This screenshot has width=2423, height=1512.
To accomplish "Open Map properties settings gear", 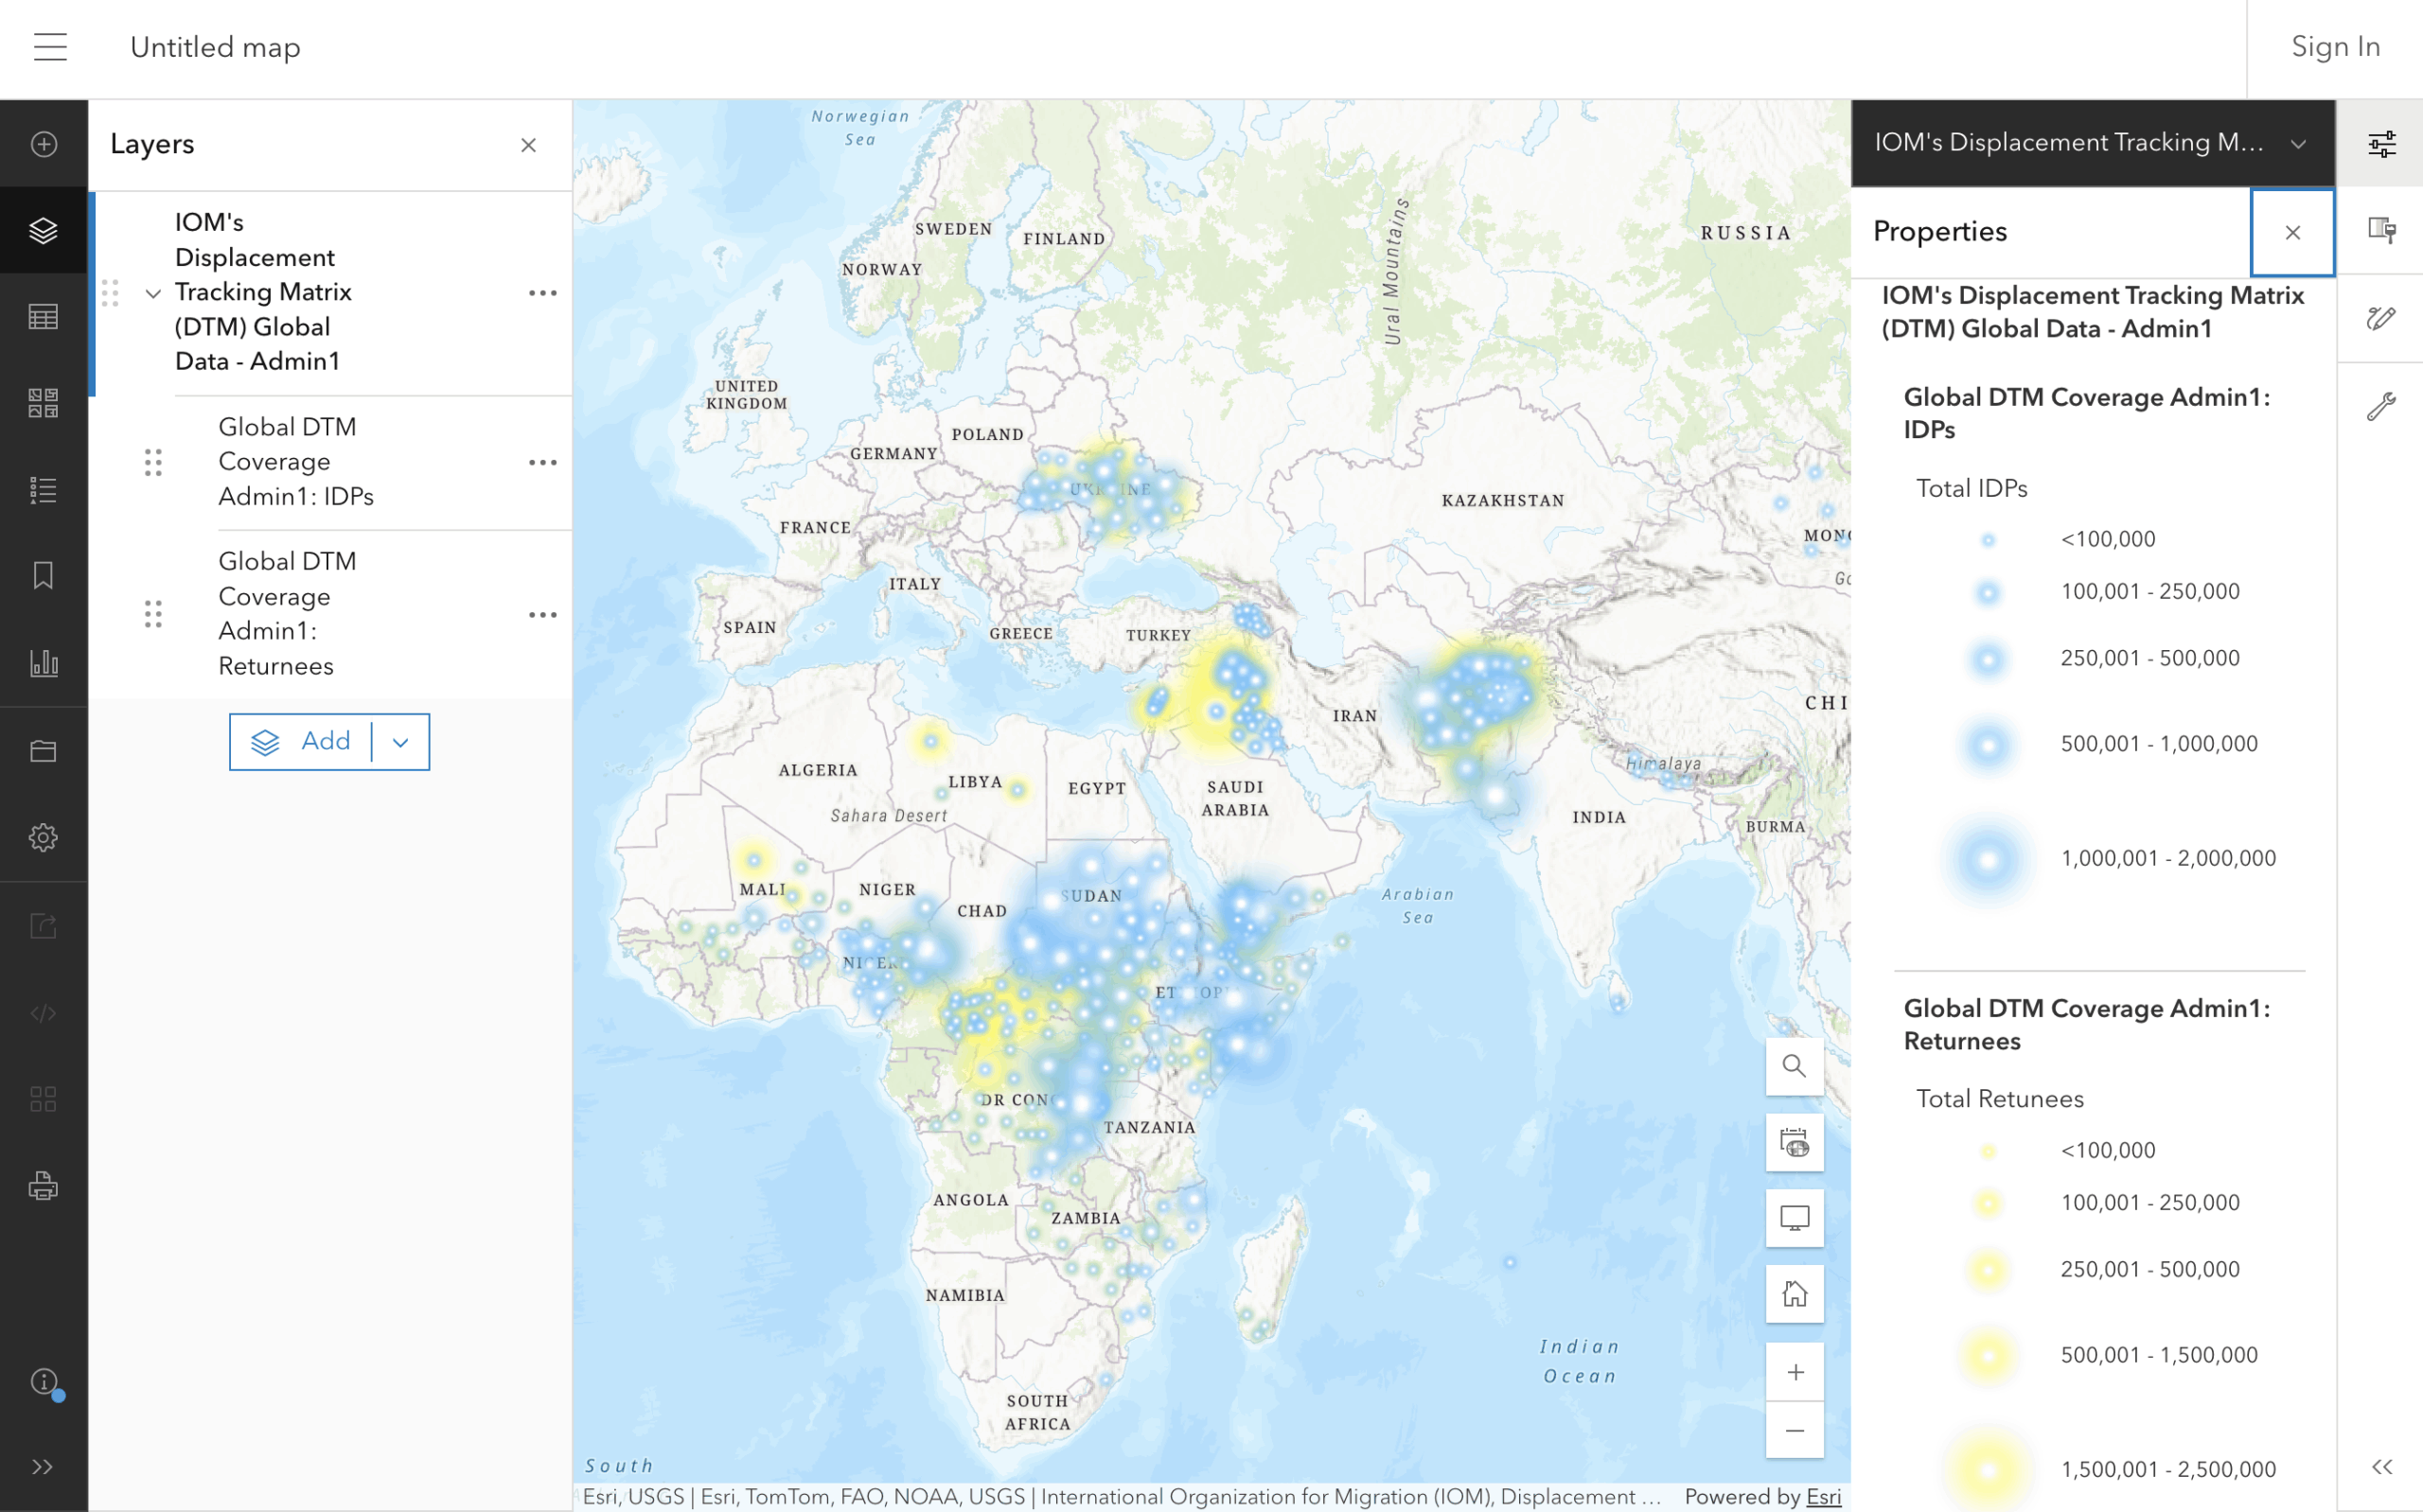I will (44, 837).
